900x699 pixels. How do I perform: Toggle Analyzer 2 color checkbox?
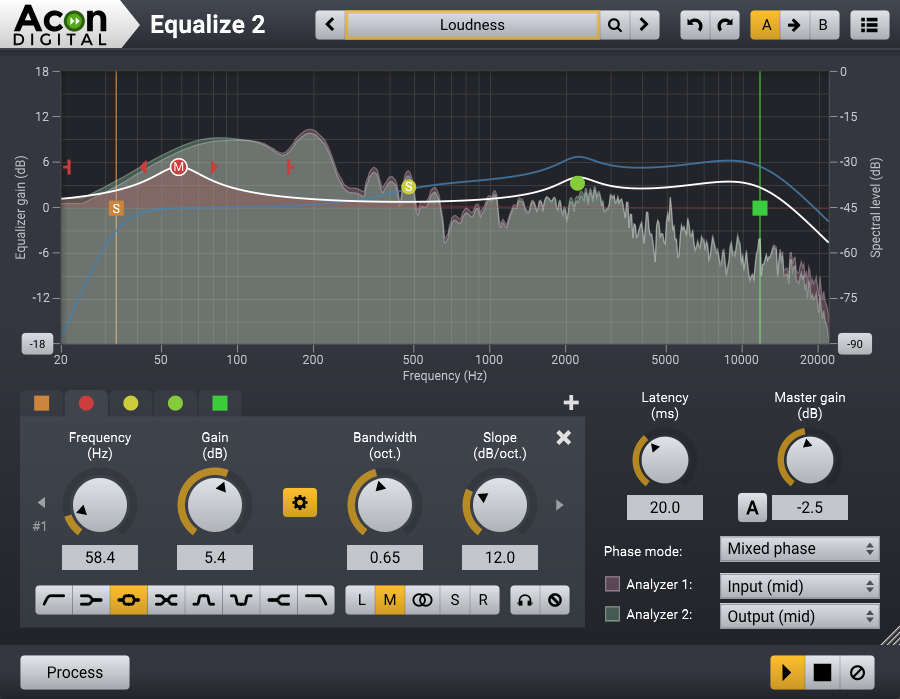(612, 614)
